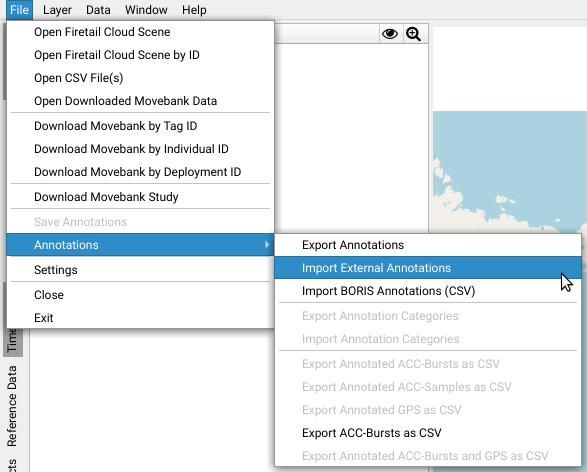Choose Download Movebank by Individual ID

click(140, 149)
